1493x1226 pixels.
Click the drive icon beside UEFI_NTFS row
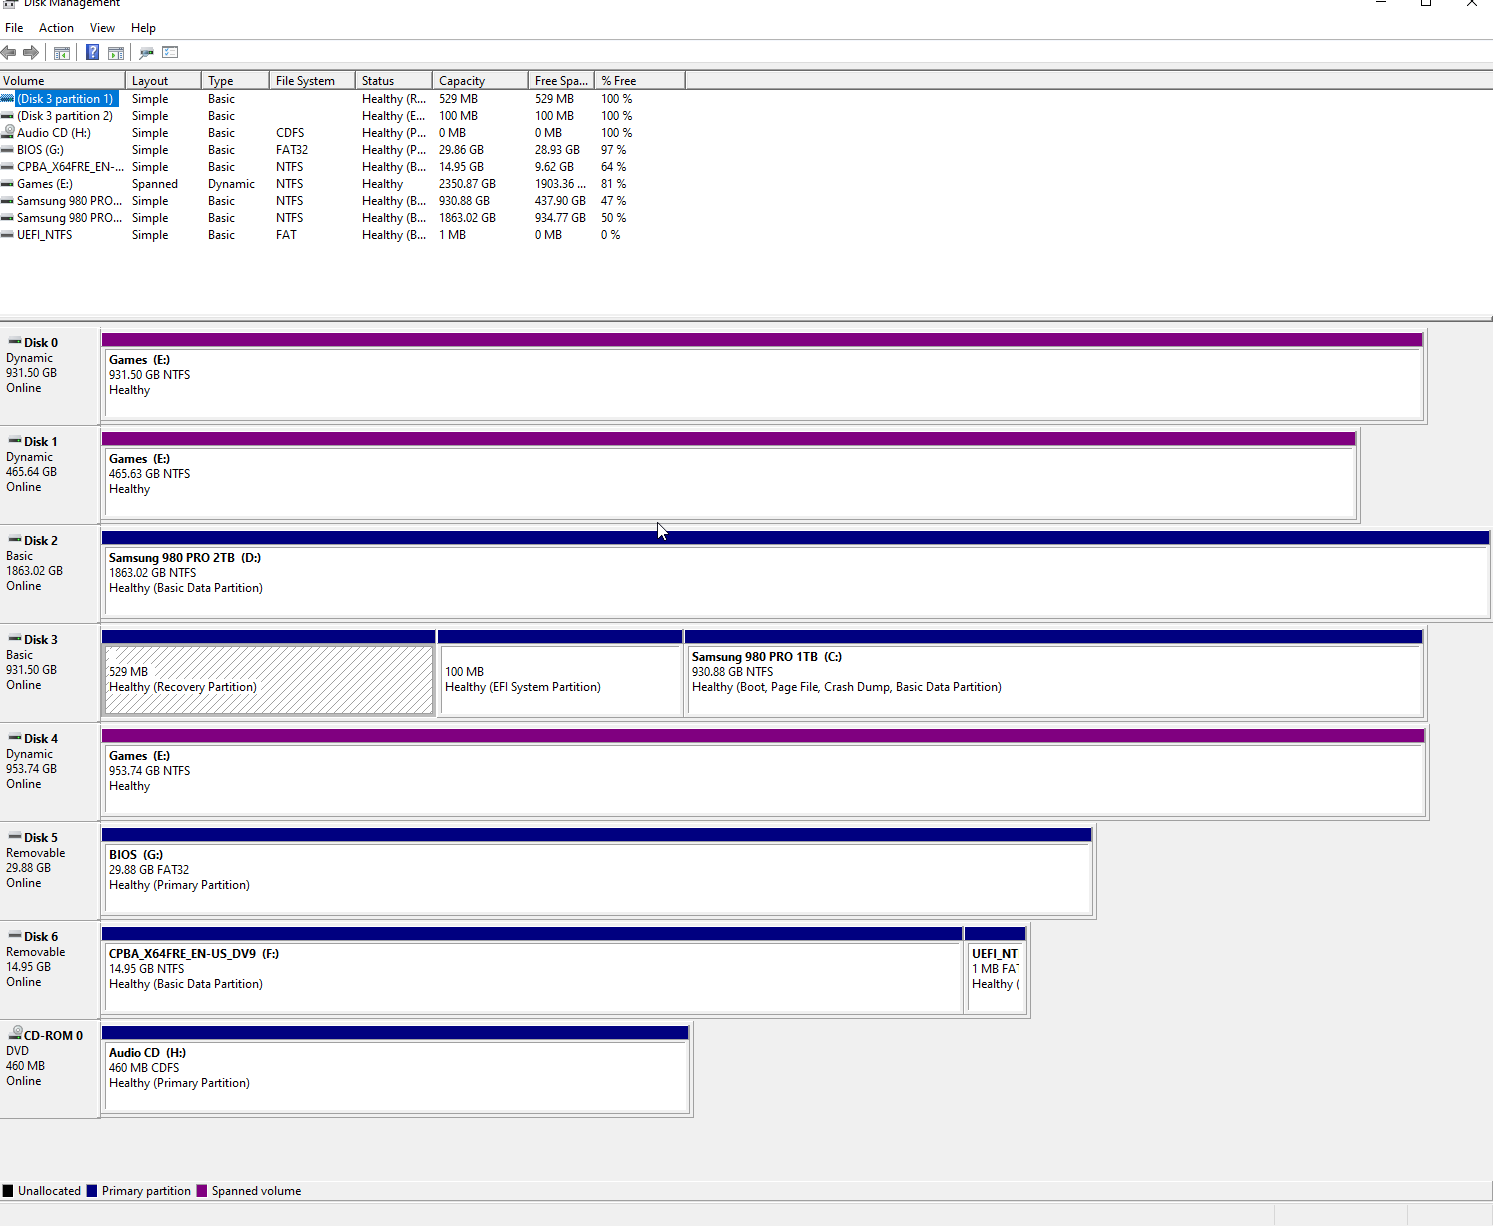(x=8, y=235)
